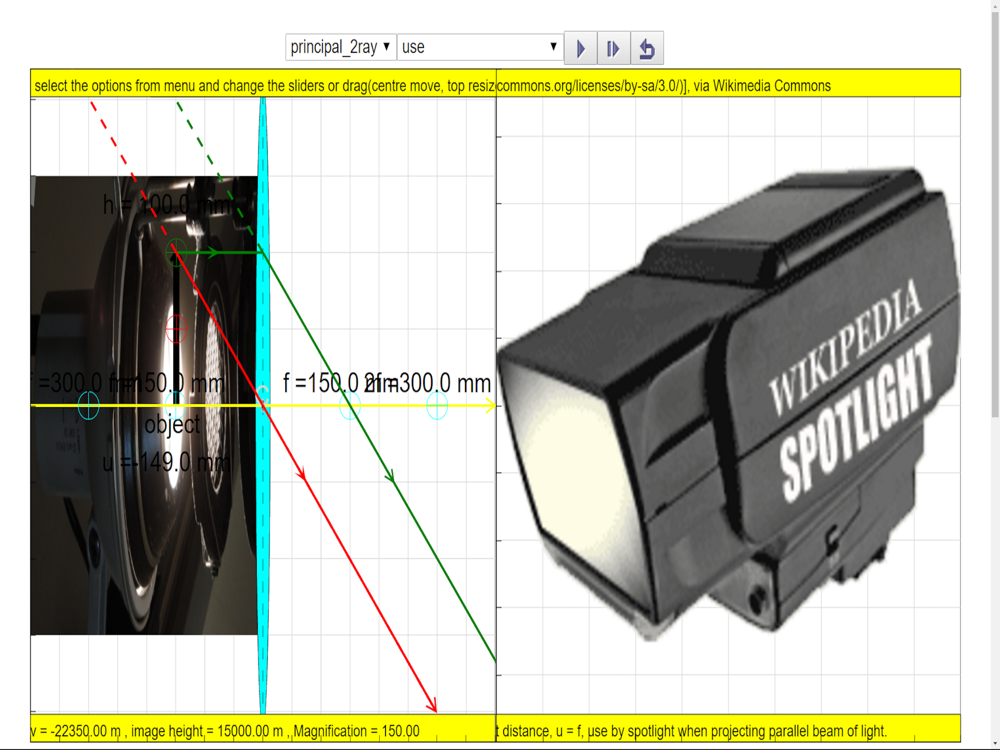This screenshot has width=1000, height=750.
Task: Click the green circle handle at object top
Action: click(x=176, y=253)
